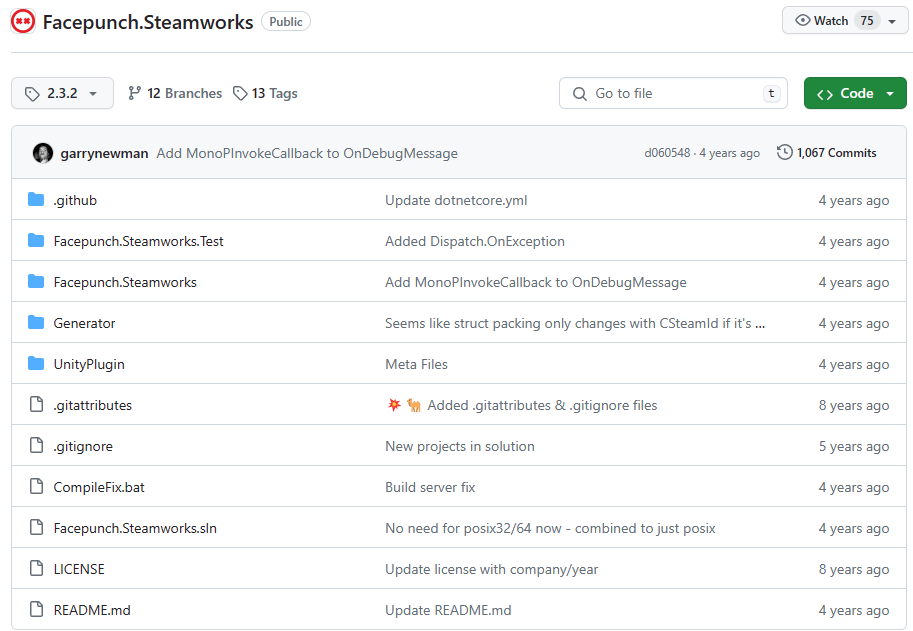Open the 2.3.2 tag switcher dropdown
The width and height of the screenshot is (913, 631).
coord(62,93)
